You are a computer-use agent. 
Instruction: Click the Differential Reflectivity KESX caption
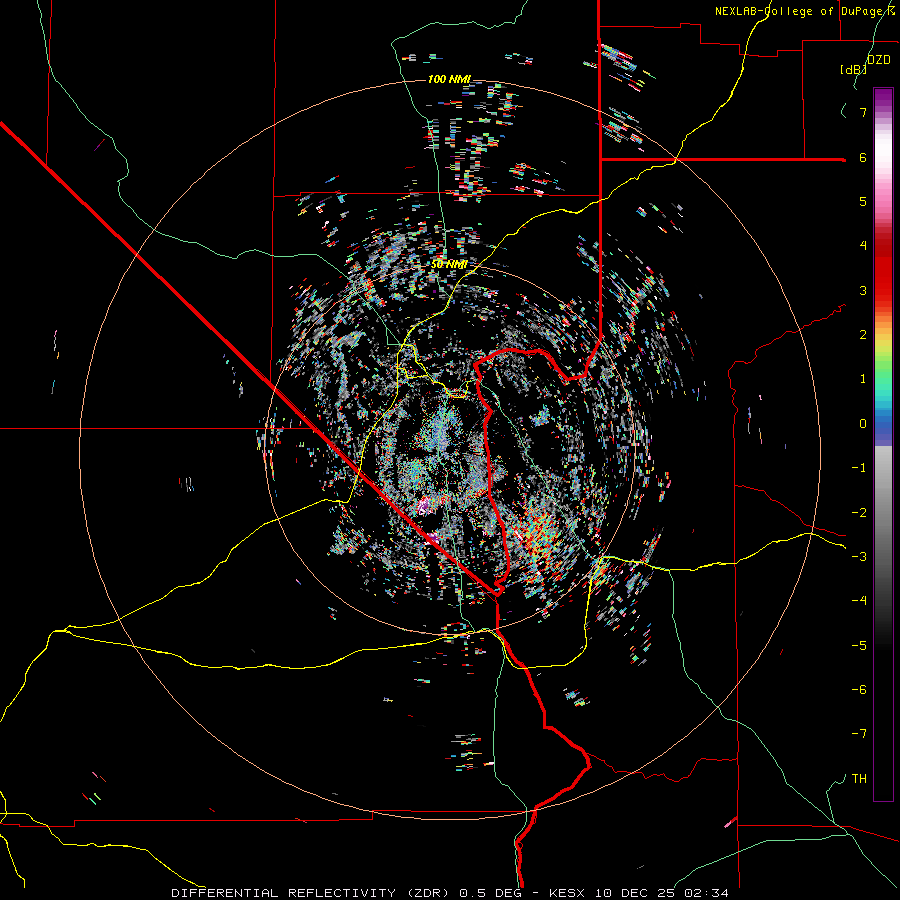point(450,893)
